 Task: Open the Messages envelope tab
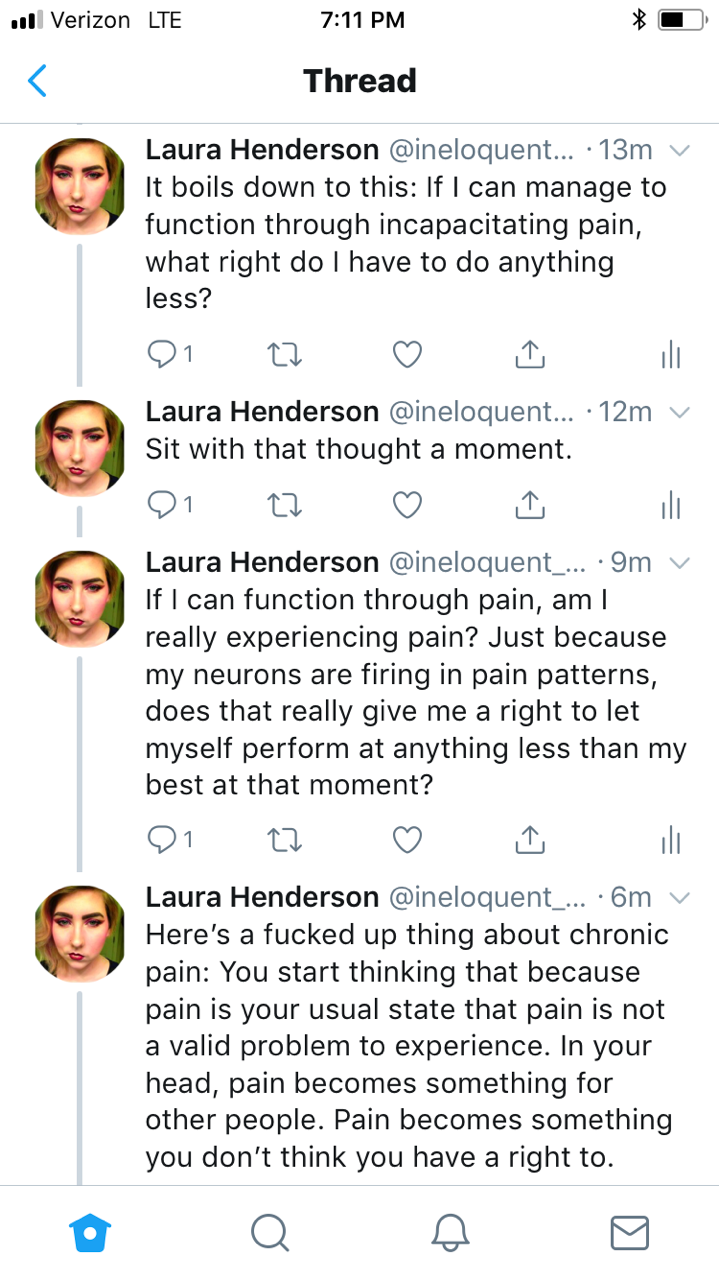(x=629, y=1232)
